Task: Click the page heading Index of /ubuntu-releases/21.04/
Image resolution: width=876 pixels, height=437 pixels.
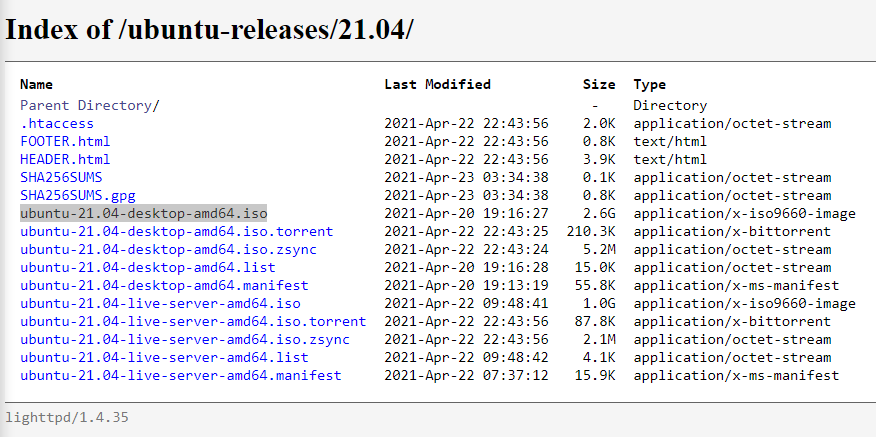Action: pyautogui.click(x=210, y=30)
